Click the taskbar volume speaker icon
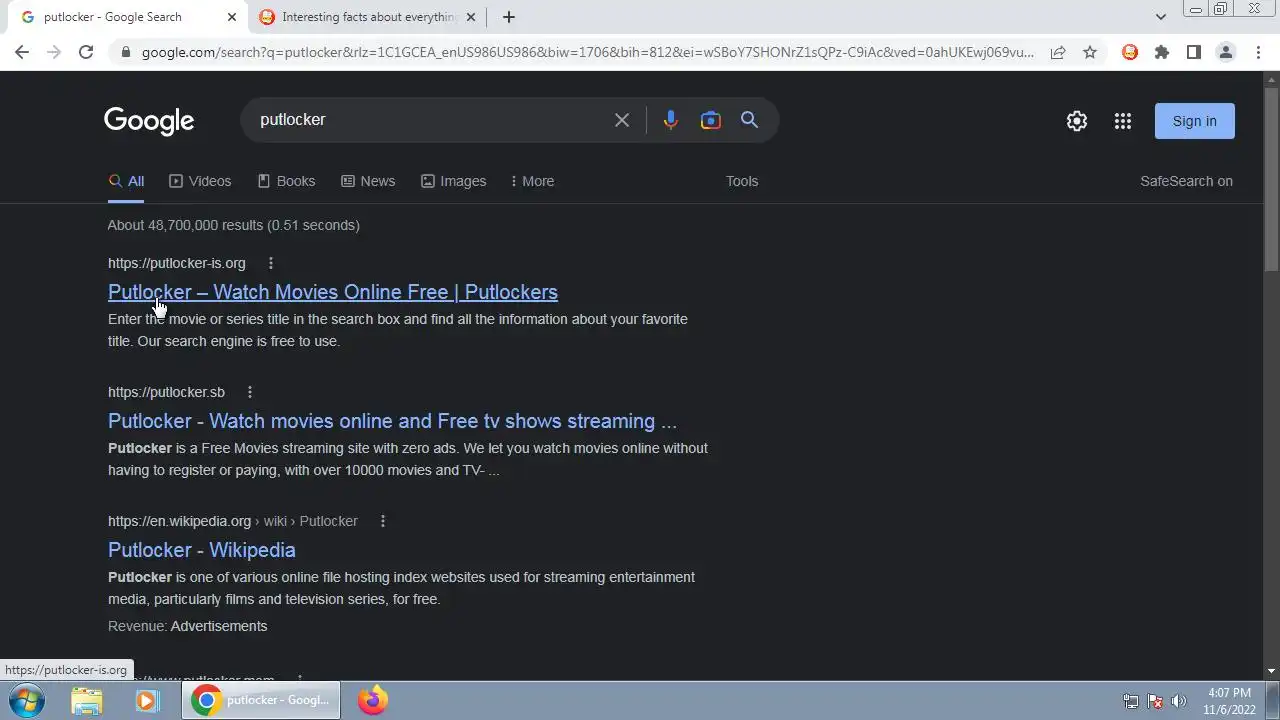The image size is (1280, 720). pos(1179,701)
